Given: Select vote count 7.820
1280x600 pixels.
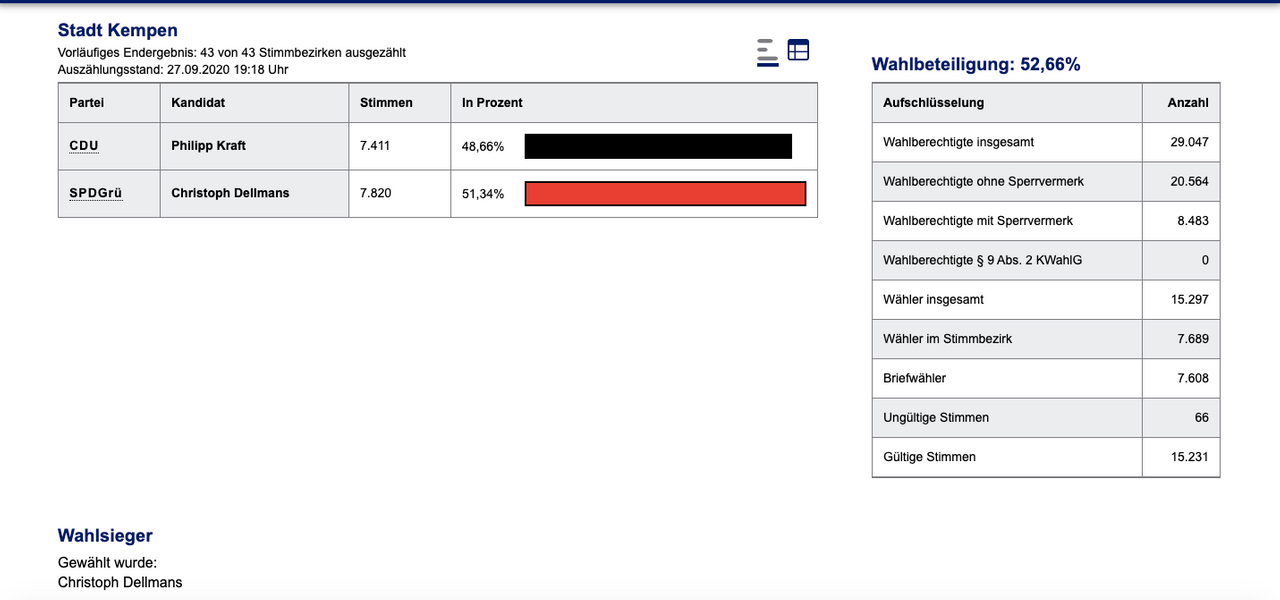Looking at the screenshot, I should [375, 193].
